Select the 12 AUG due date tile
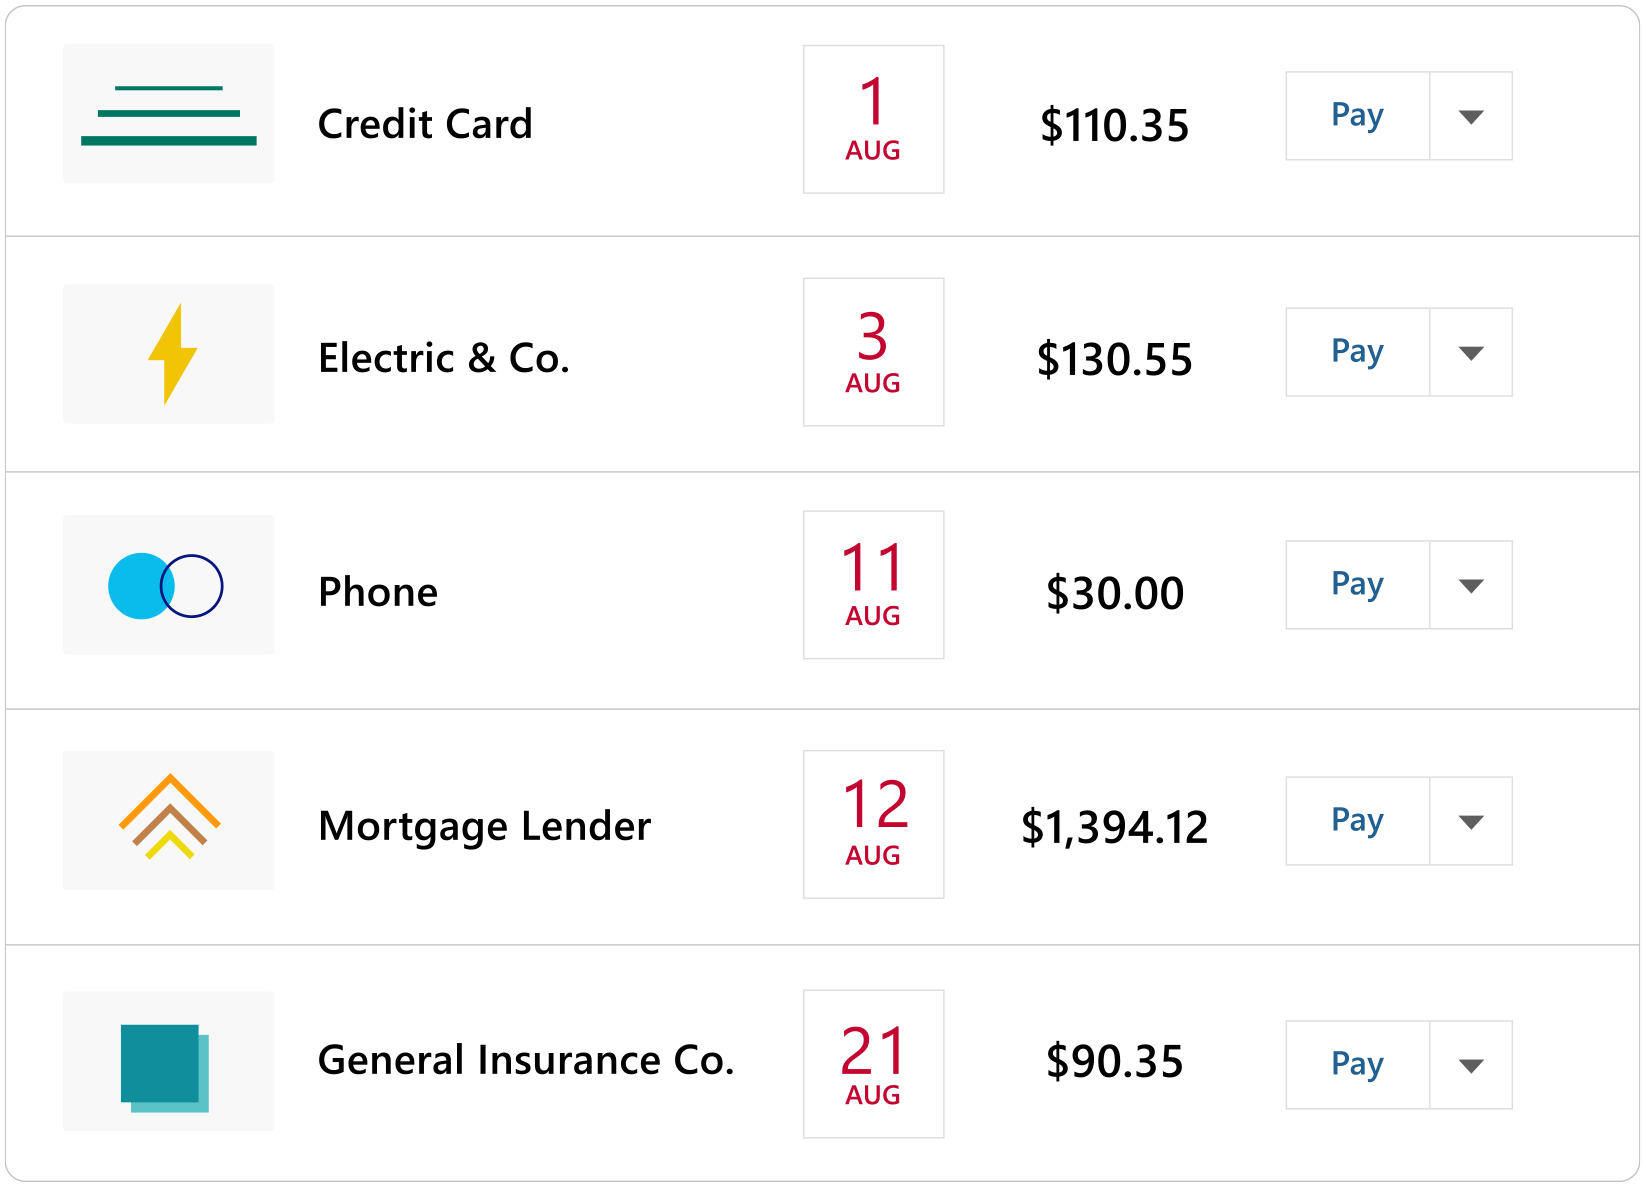This screenshot has width=1646, height=1187. tap(873, 824)
